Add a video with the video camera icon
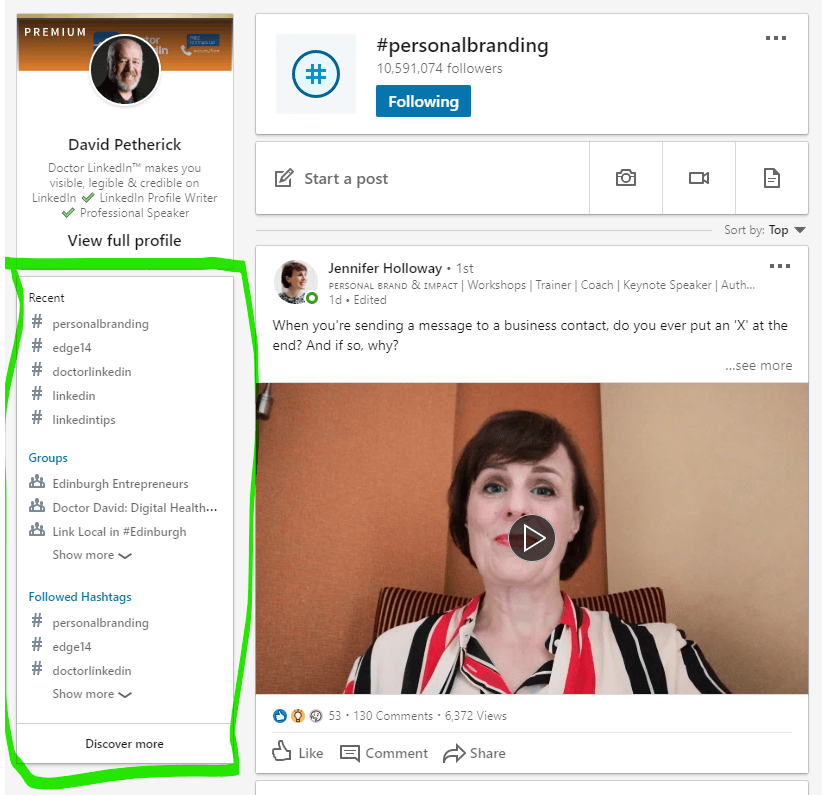This screenshot has width=822, height=795. (699, 178)
